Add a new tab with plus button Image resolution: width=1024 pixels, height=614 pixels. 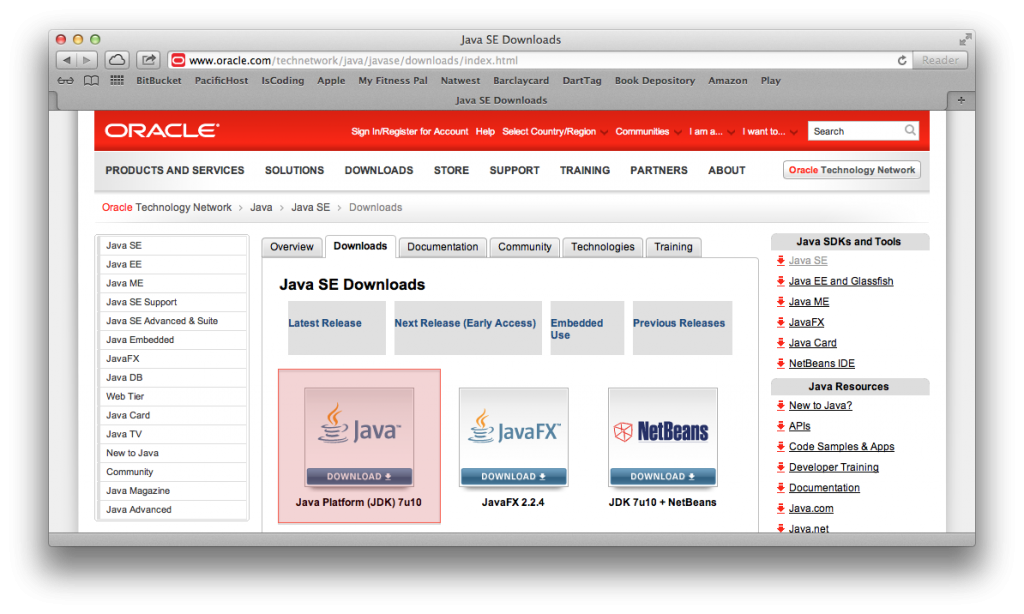[961, 100]
